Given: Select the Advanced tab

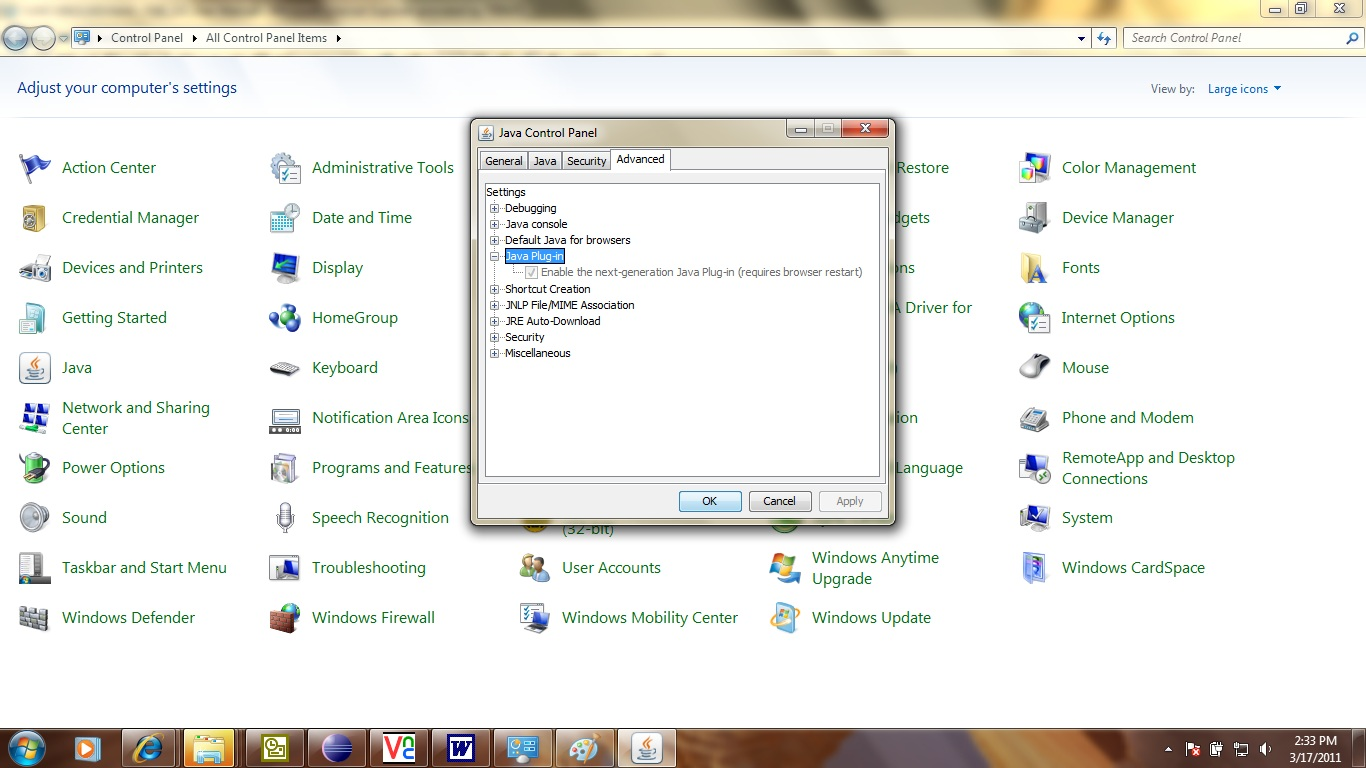Looking at the screenshot, I should pyautogui.click(x=640, y=160).
